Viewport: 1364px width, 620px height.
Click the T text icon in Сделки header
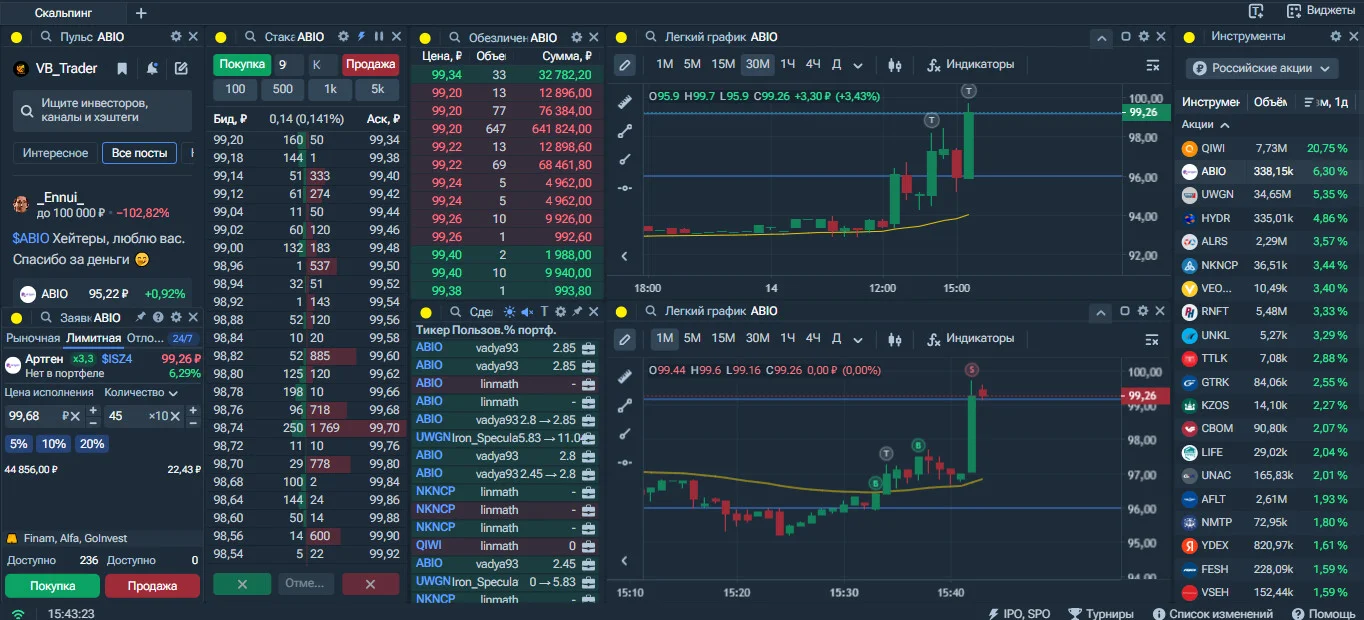pos(544,312)
